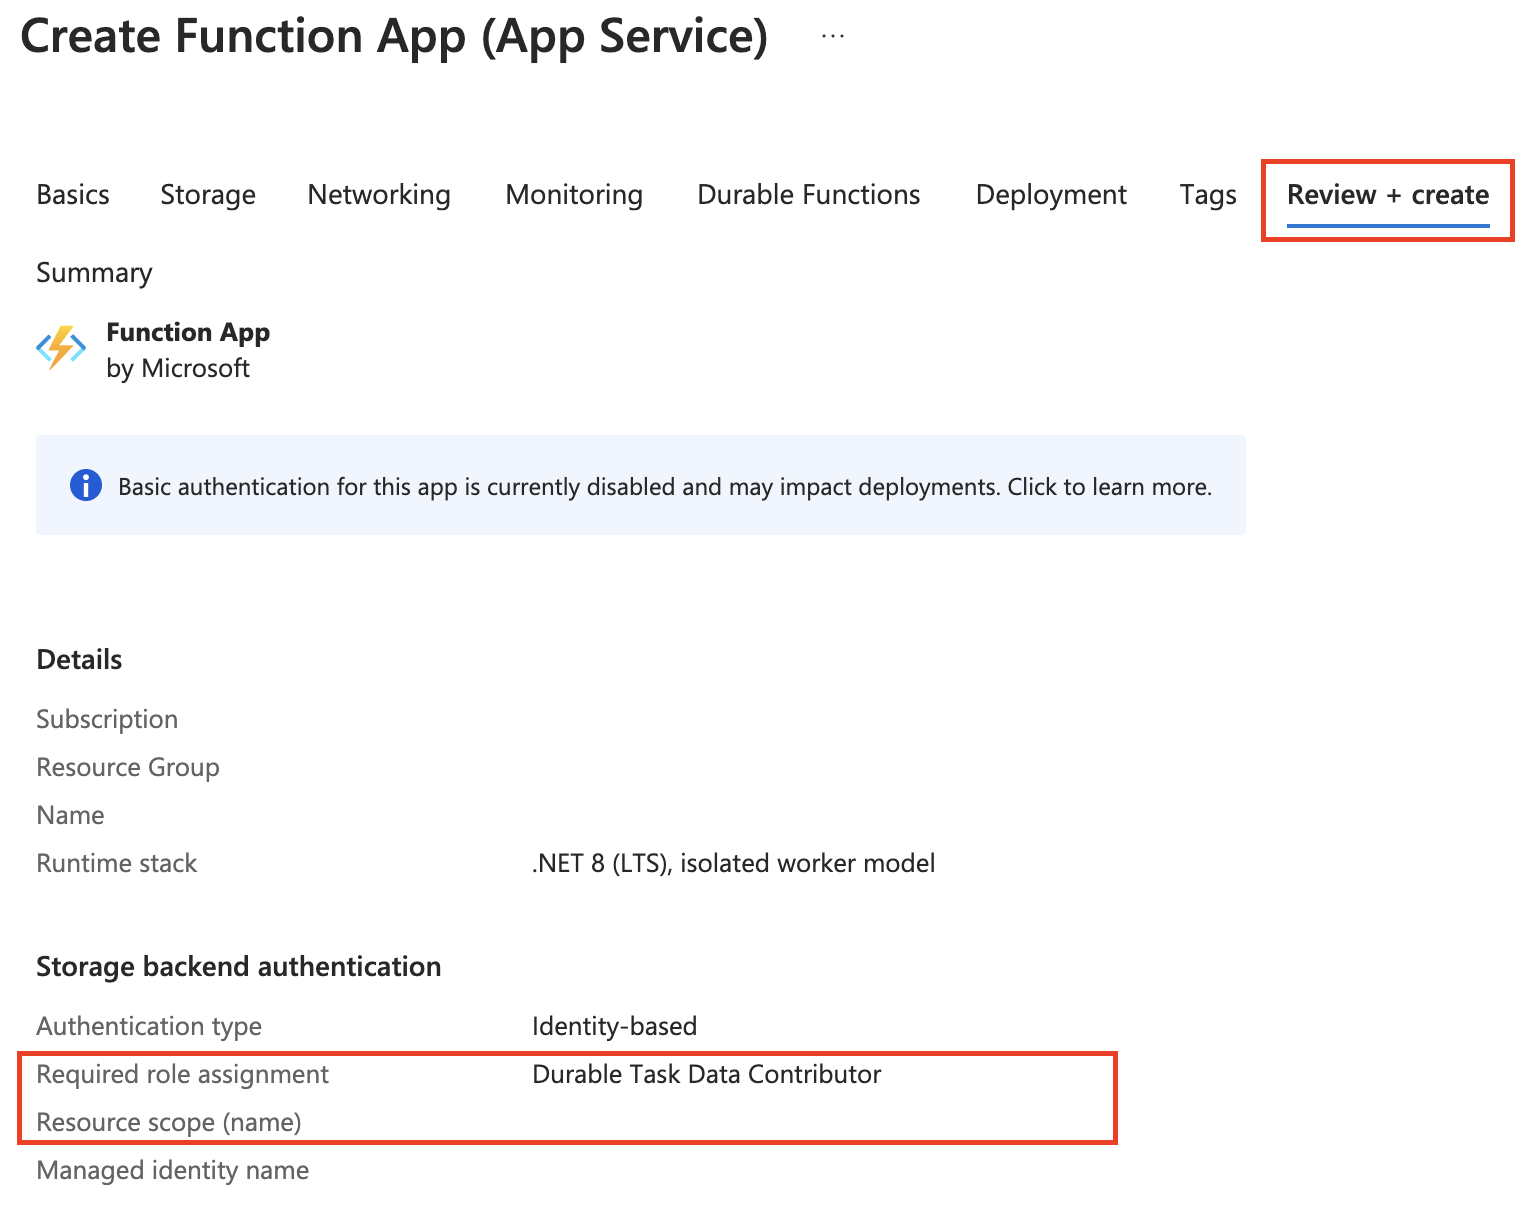Viewport: 1540px width, 1224px height.
Task: Click the Create Function App page title
Action: pos(396,37)
